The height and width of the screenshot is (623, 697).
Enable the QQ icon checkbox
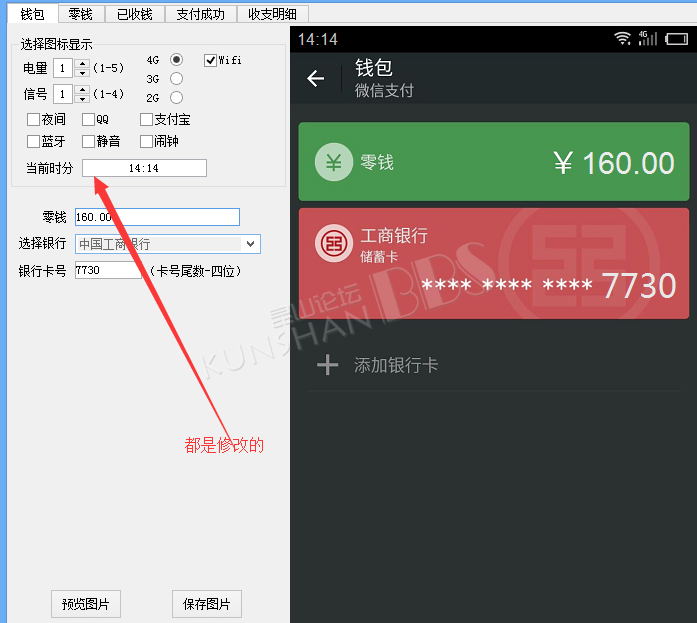coord(88,119)
